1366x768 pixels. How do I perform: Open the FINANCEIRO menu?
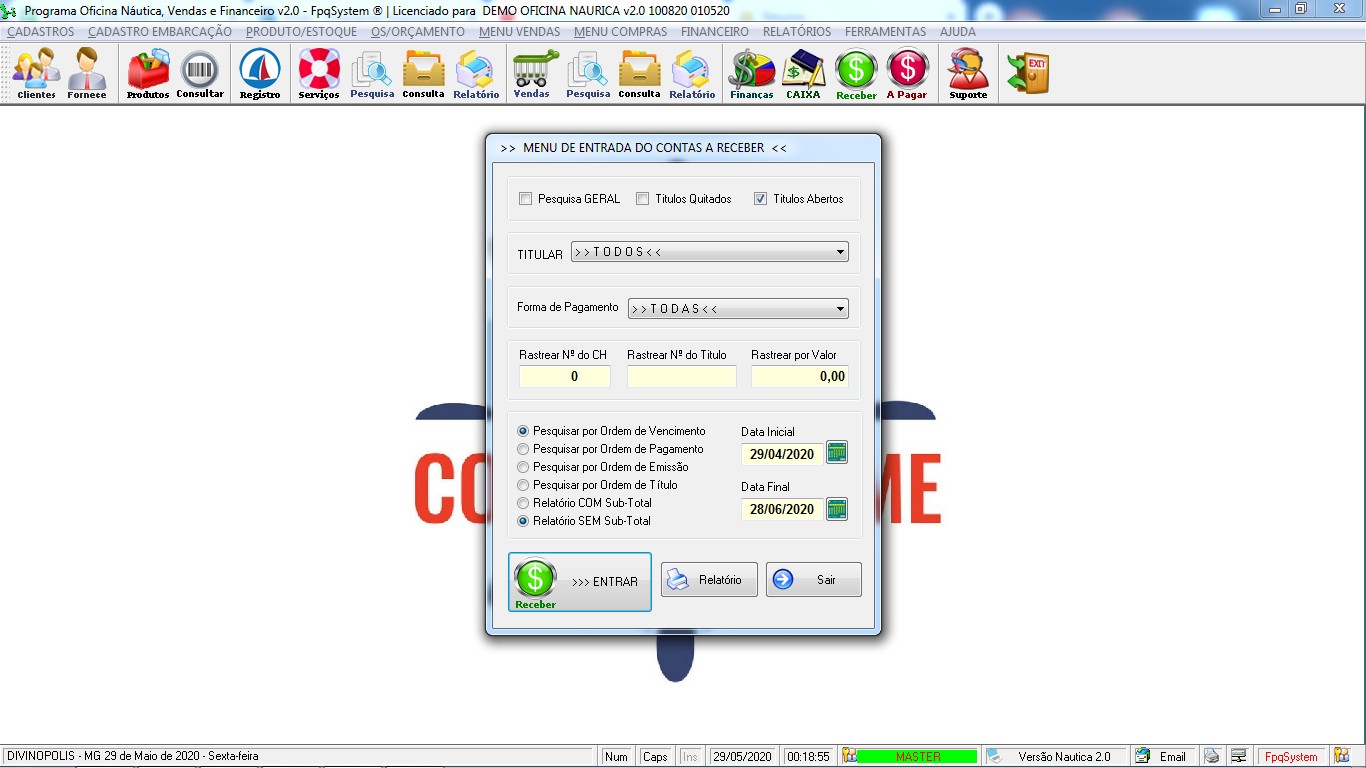(715, 32)
